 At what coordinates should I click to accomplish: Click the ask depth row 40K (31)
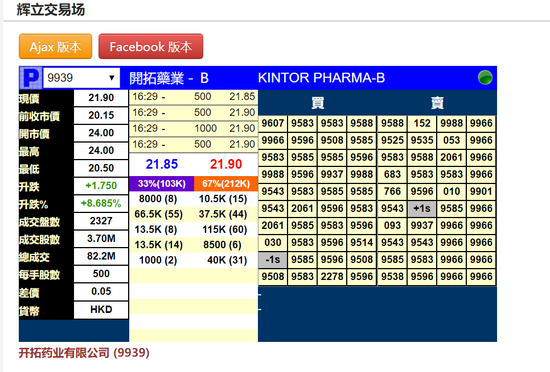point(227,260)
